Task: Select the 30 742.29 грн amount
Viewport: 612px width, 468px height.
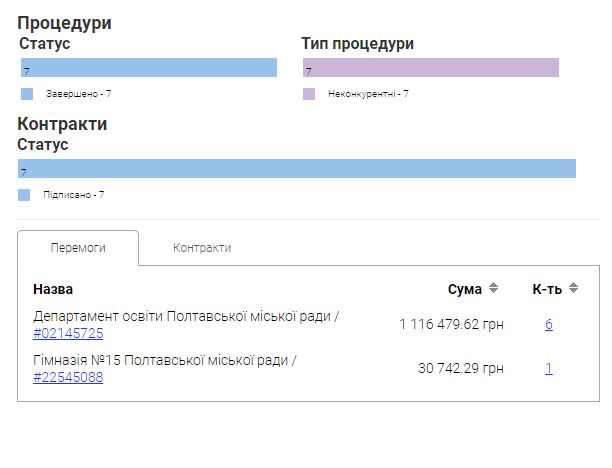Action: click(460, 368)
